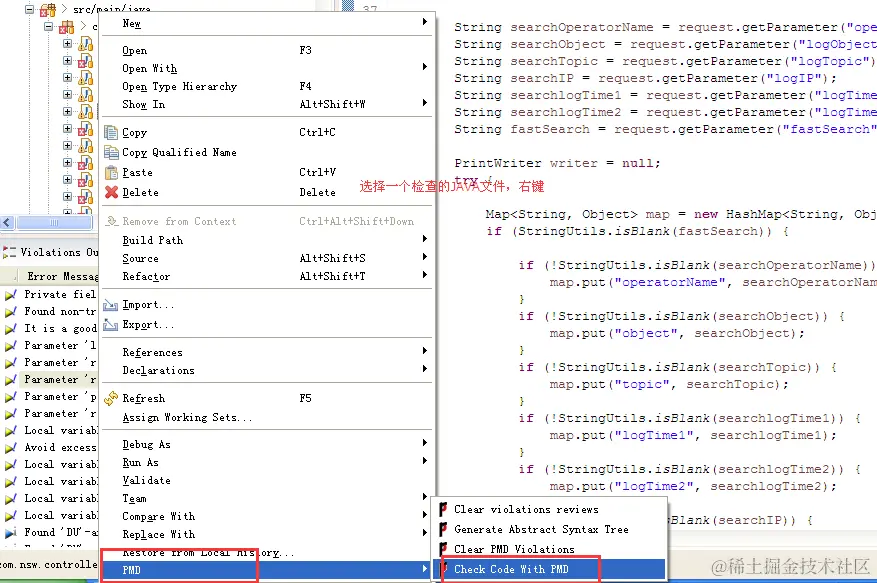The height and width of the screenshot is (583, 877).
Task: Choose Declarations menu entry
Action: [x=267, y=370]
